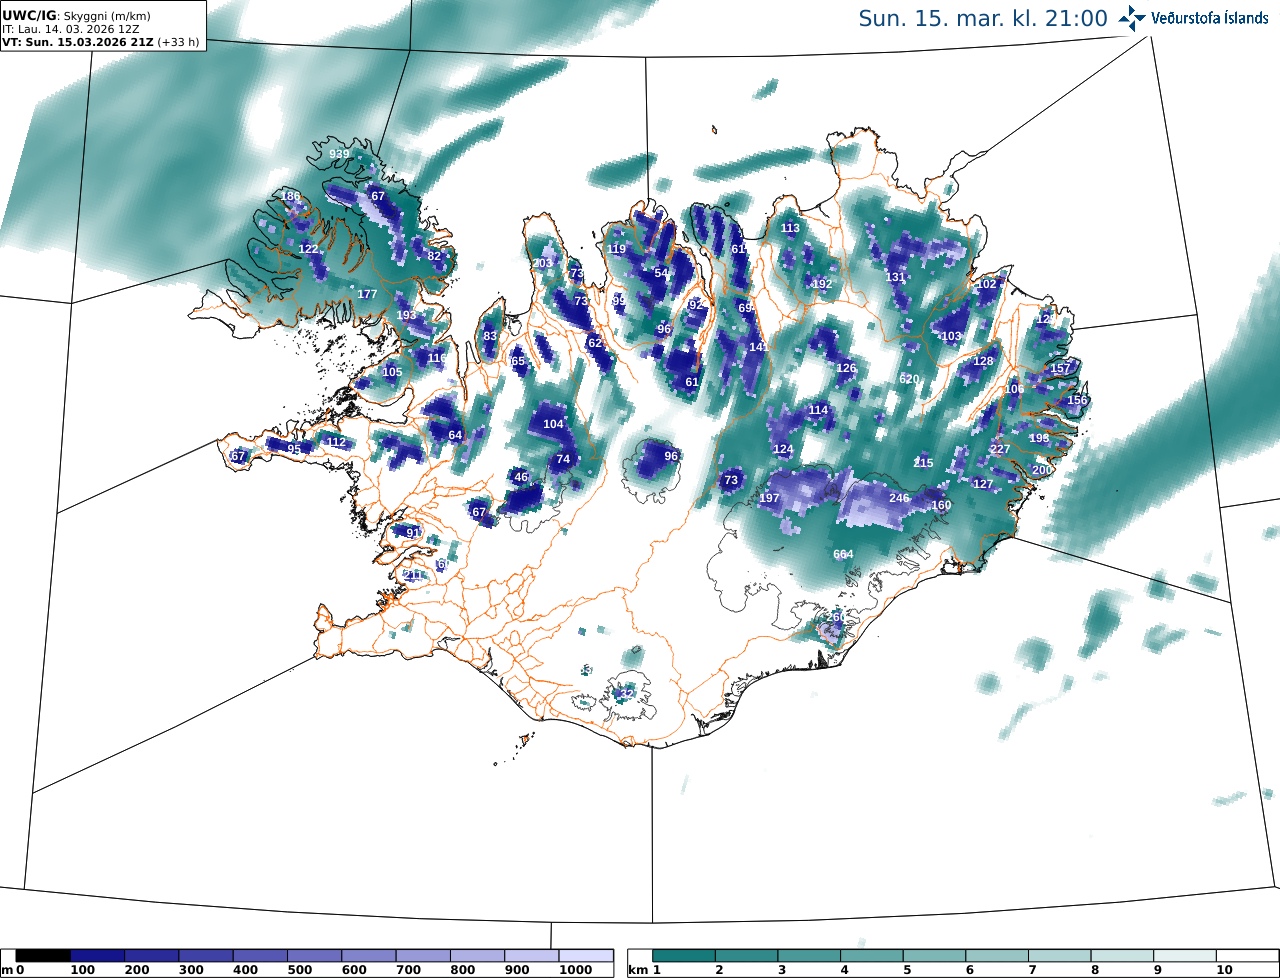The image size is (1280, 978).
Task: Click the visibility value 620 on the map
Action: click(x=909, y=379)
